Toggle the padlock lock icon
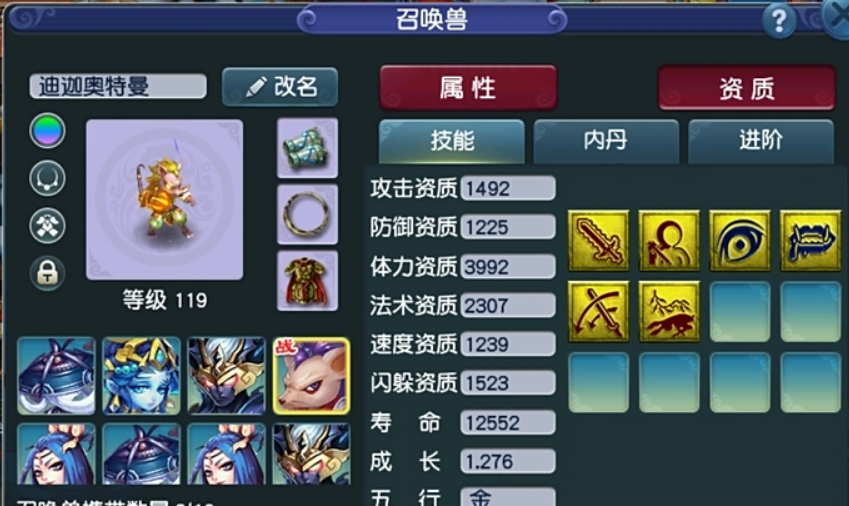 click(x=48, y=273)
